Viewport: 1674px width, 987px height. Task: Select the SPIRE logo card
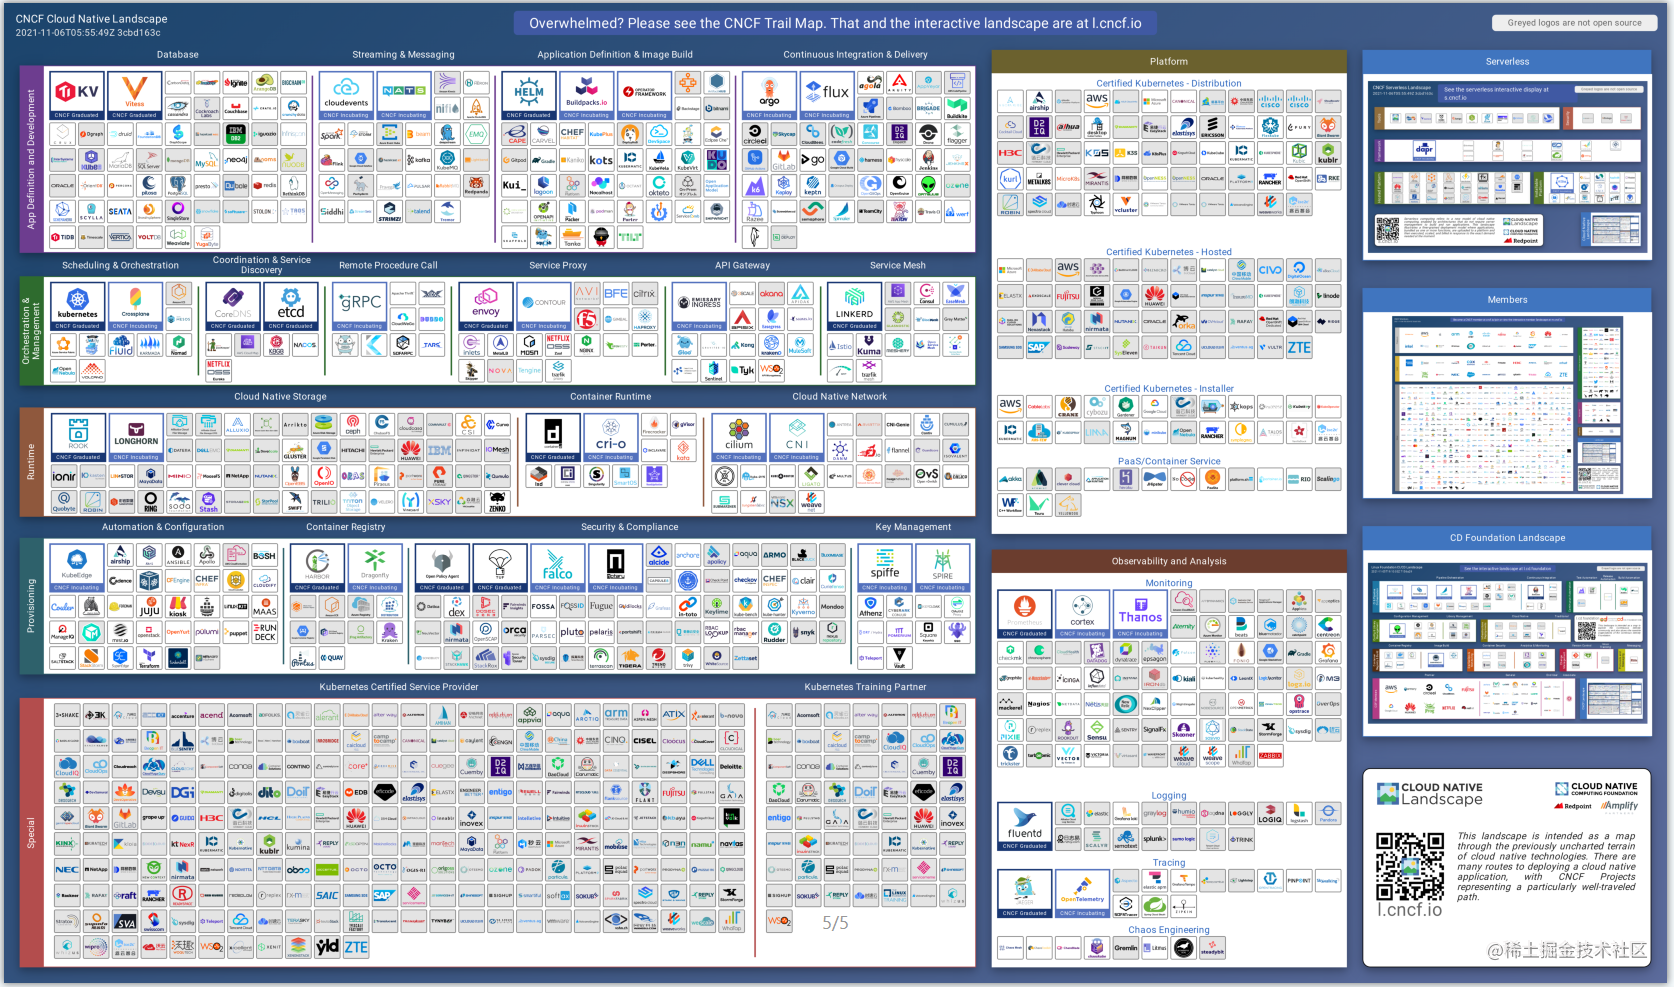click(943, 567)
